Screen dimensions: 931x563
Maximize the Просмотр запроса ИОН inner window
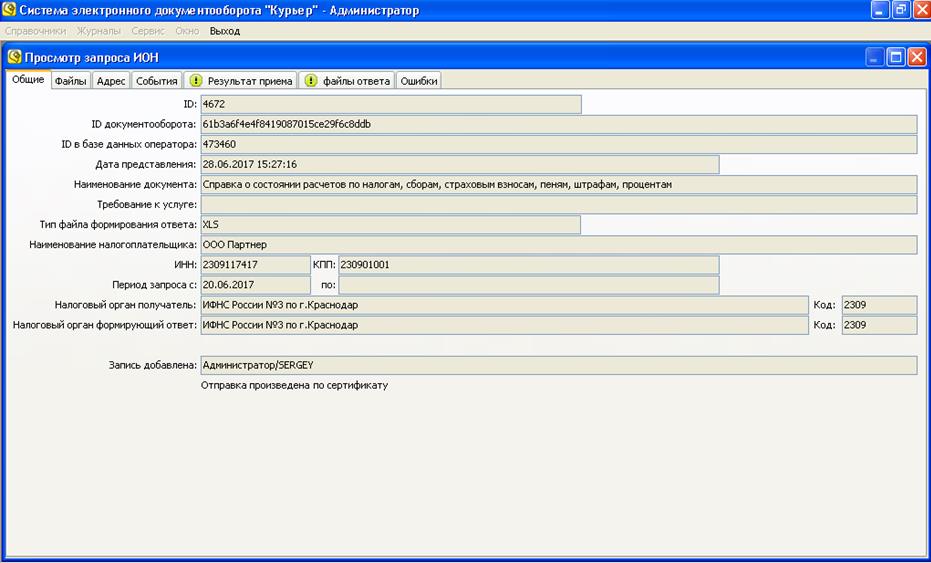coord(896,57)
